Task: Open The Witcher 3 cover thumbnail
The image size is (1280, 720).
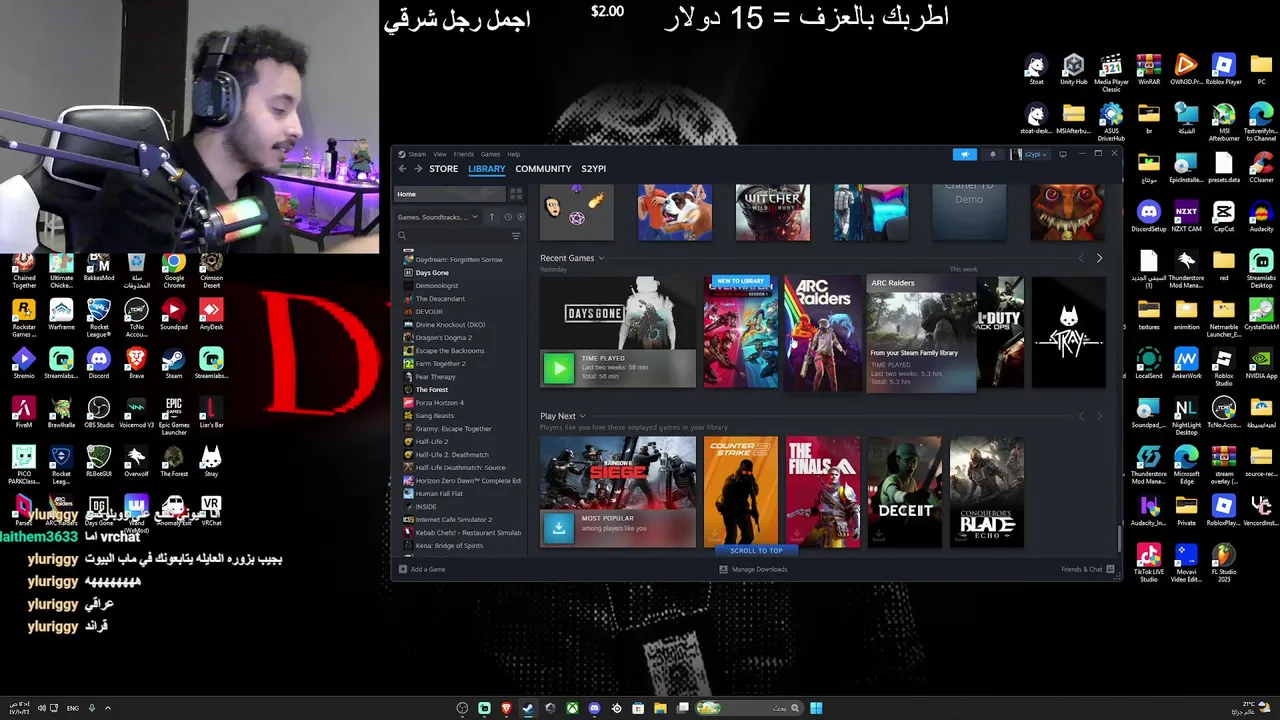Action: point(773,212)
